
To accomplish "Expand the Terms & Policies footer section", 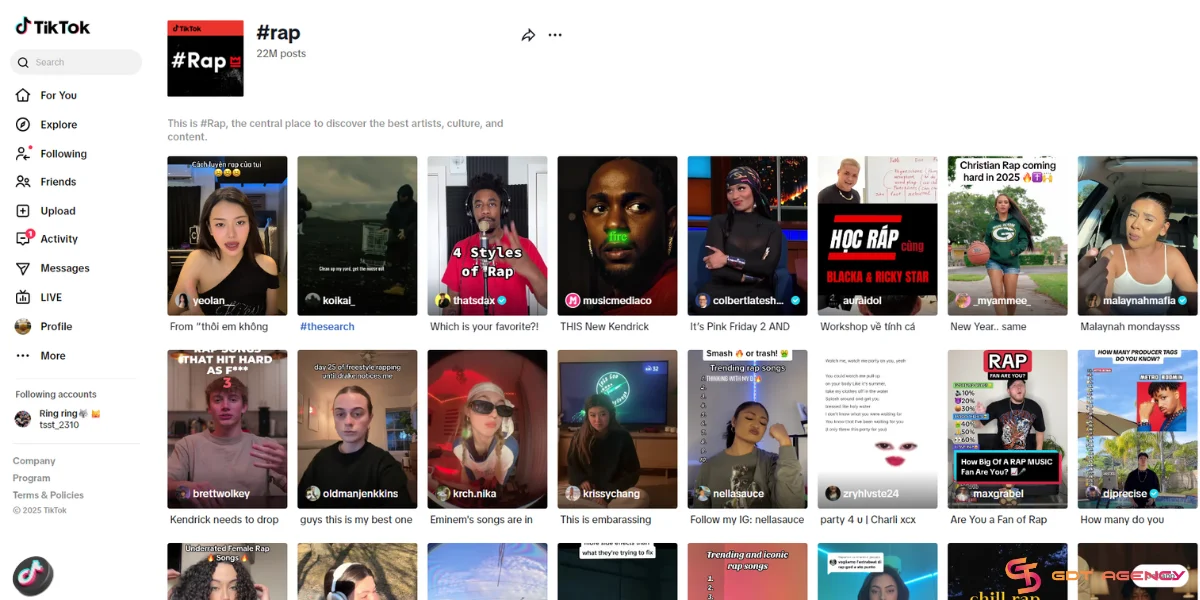I will click(x=48, y=495).
